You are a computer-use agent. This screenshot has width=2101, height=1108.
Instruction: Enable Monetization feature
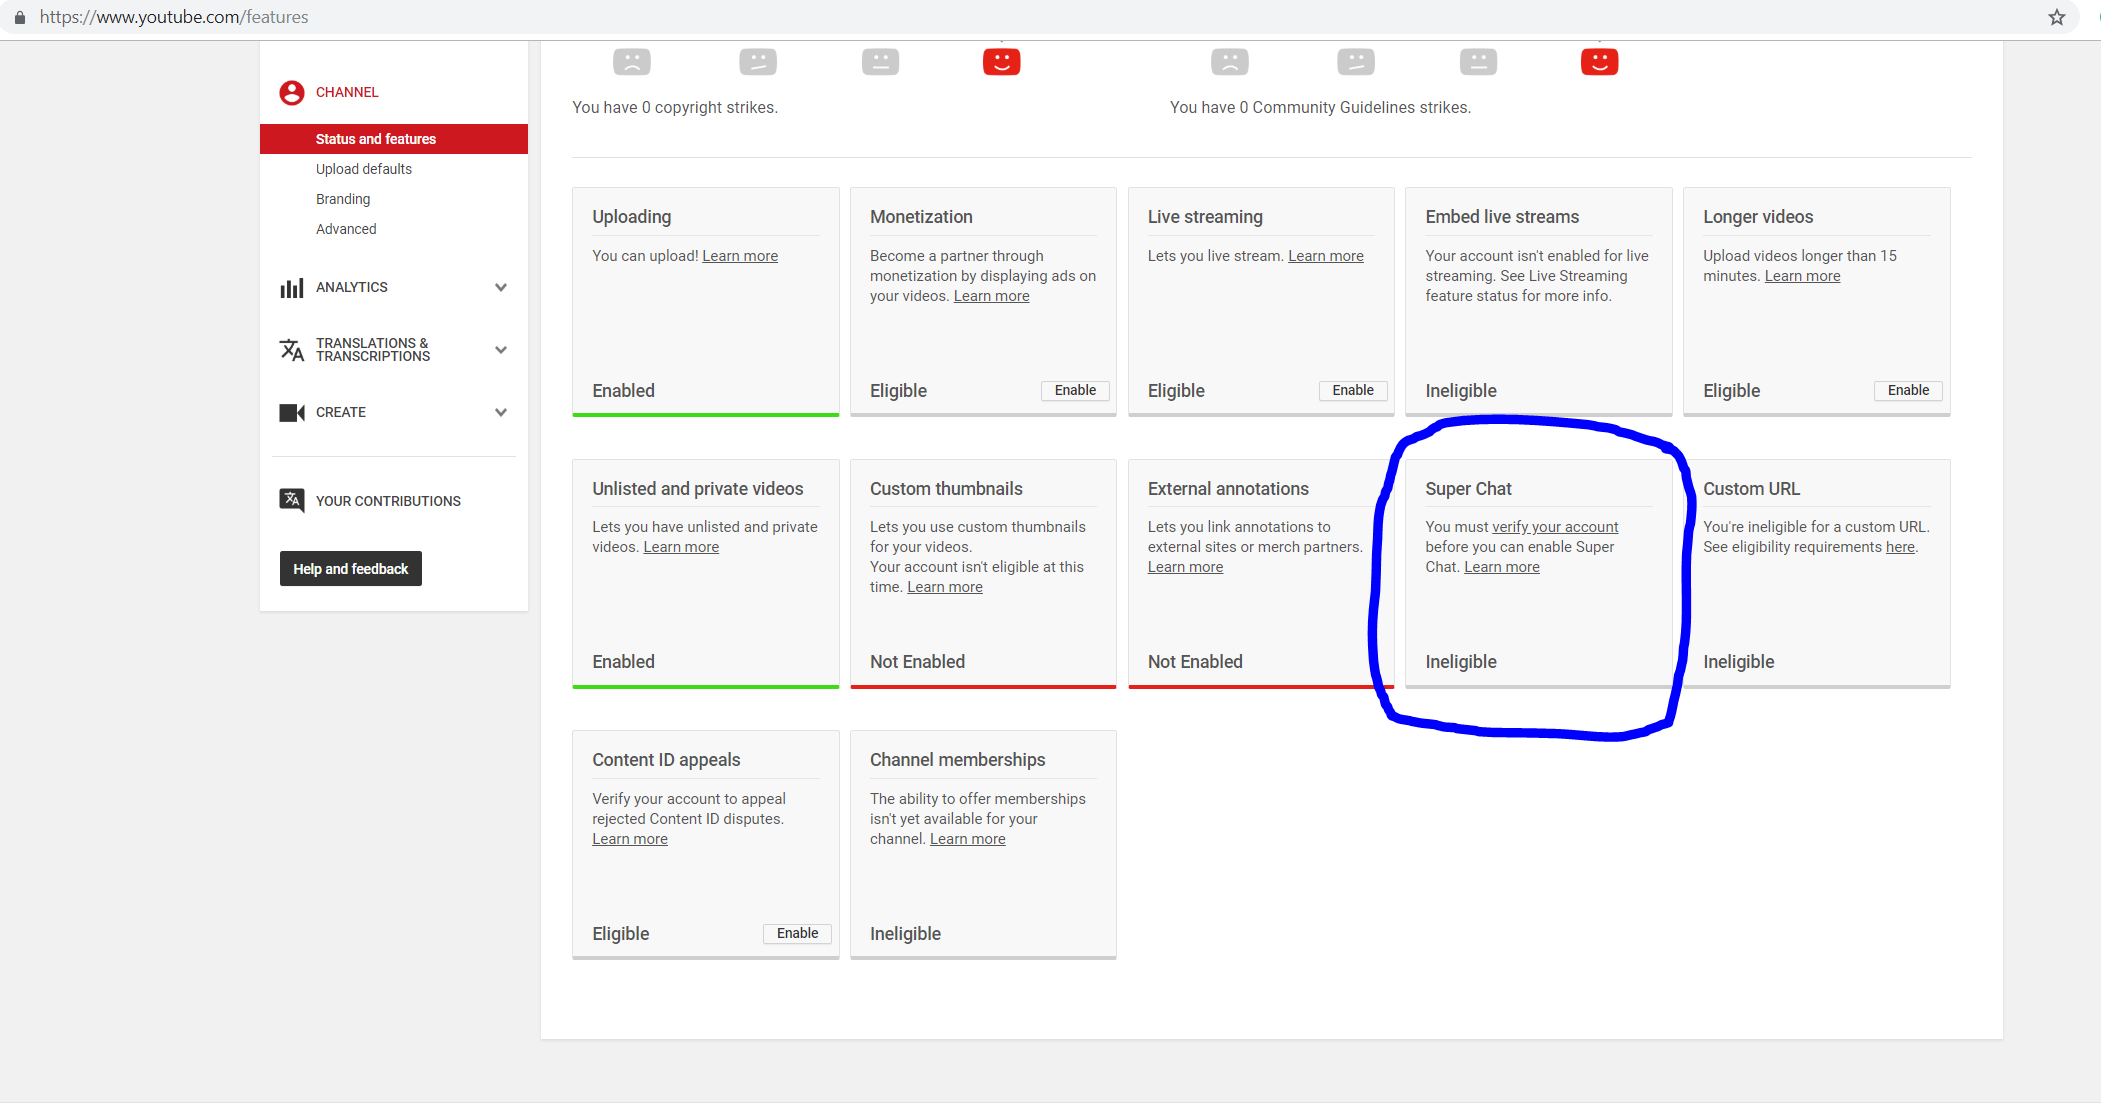1075,391
